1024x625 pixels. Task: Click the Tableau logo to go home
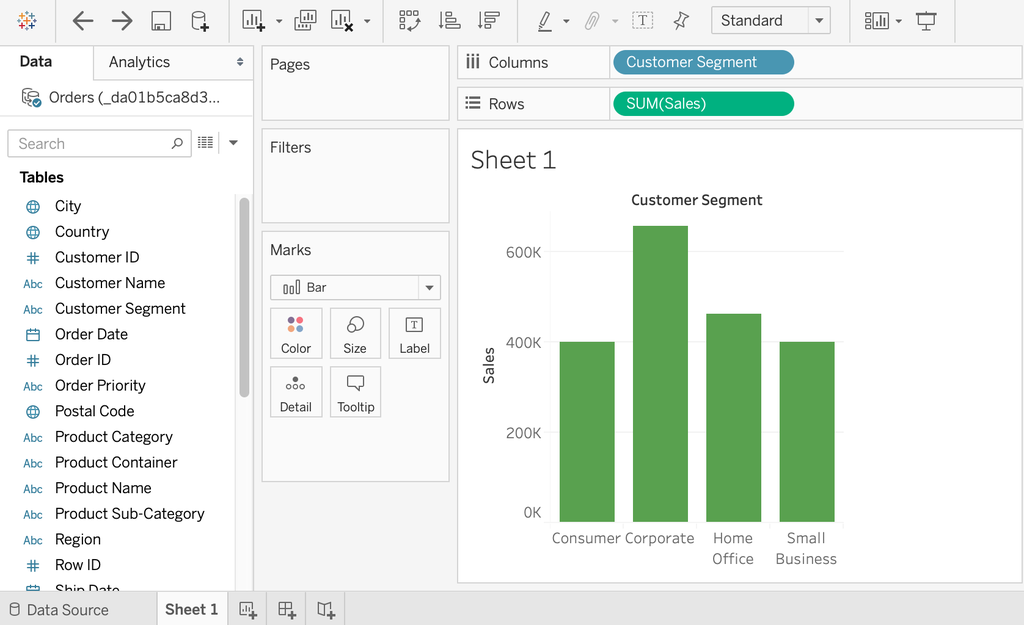[x=28, y=20]
